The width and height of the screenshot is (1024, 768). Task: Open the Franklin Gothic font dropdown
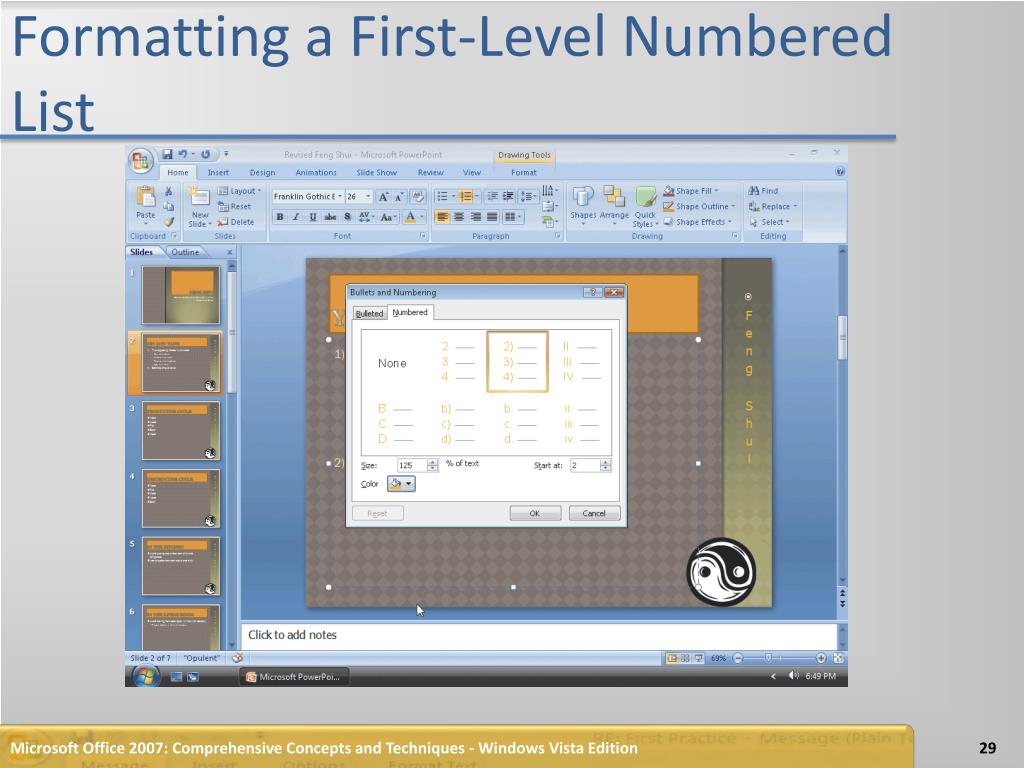click(x=340, y=197)
